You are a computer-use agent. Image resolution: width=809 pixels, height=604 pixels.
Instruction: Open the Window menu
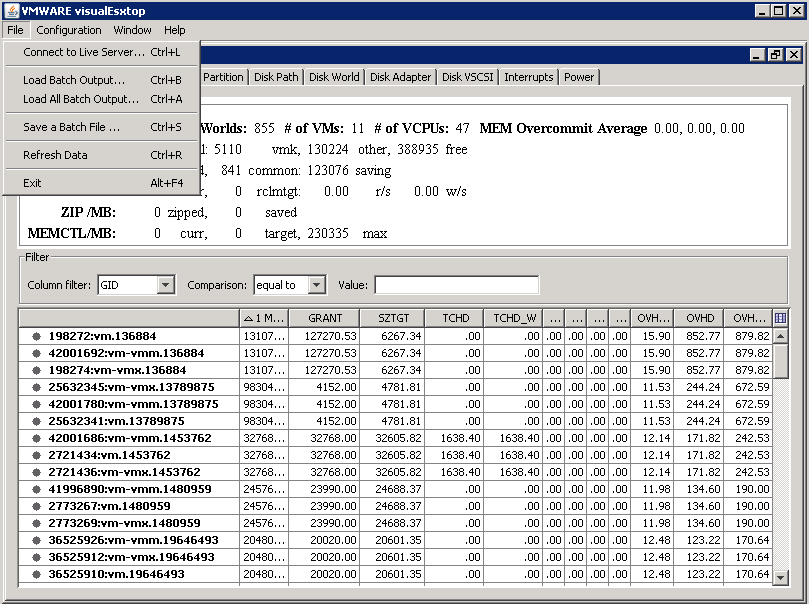pos(132,30)
